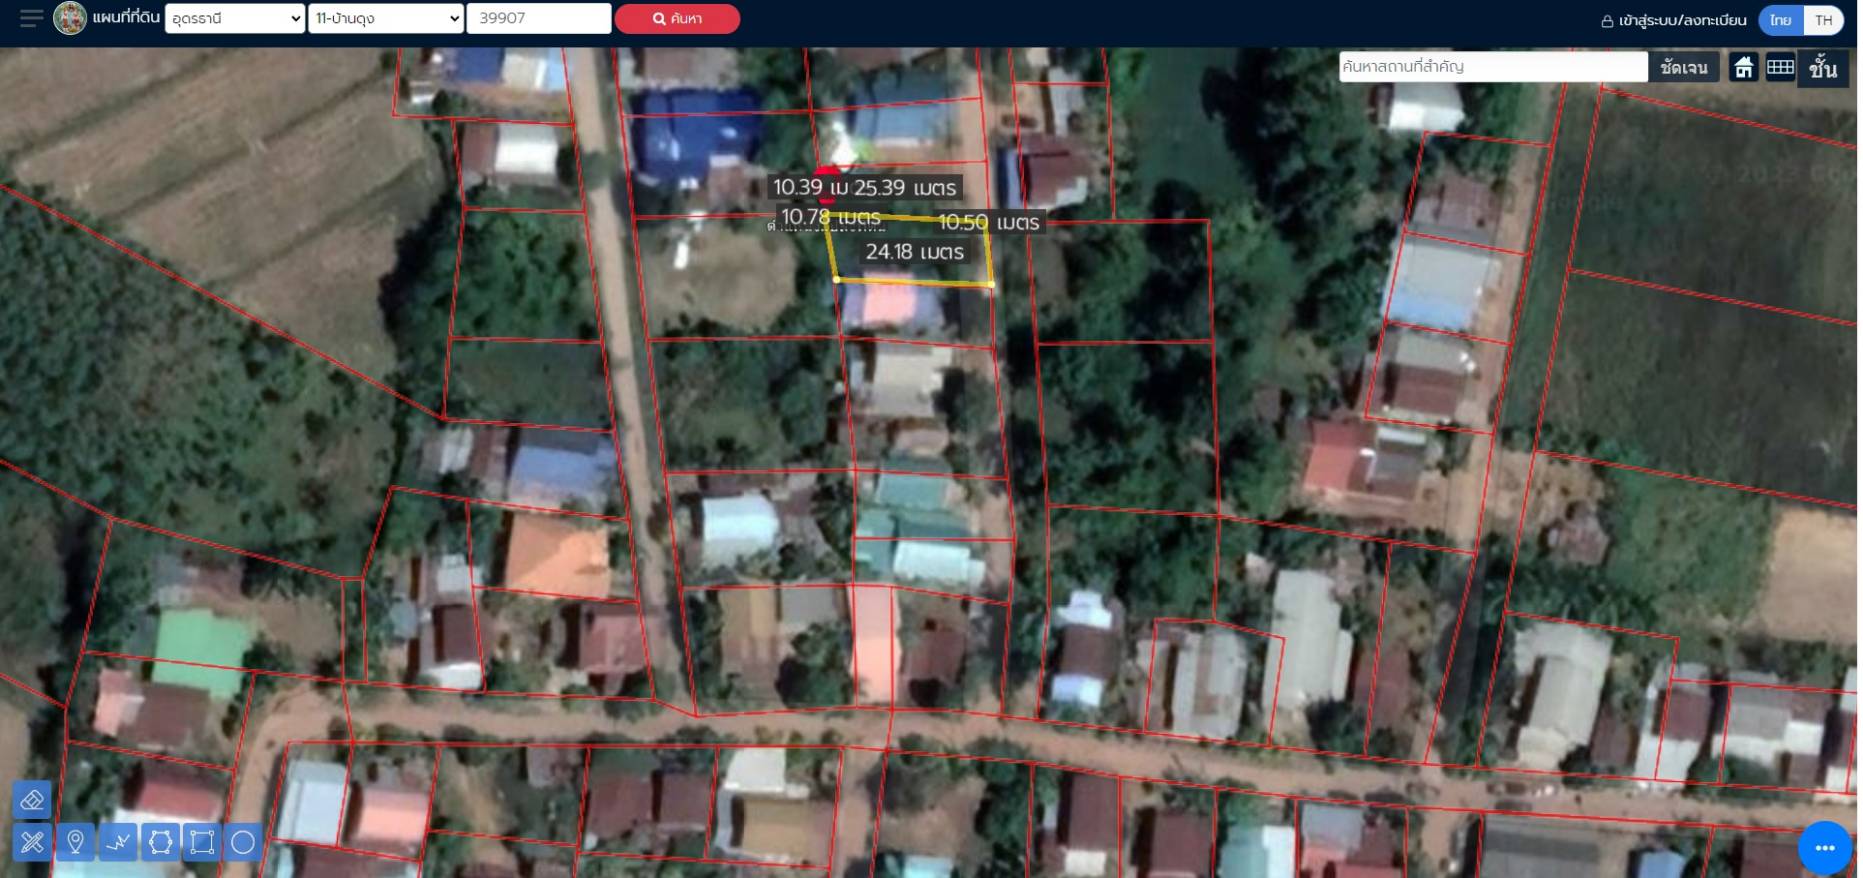Click the parcel number field 39907

point(538,18)
